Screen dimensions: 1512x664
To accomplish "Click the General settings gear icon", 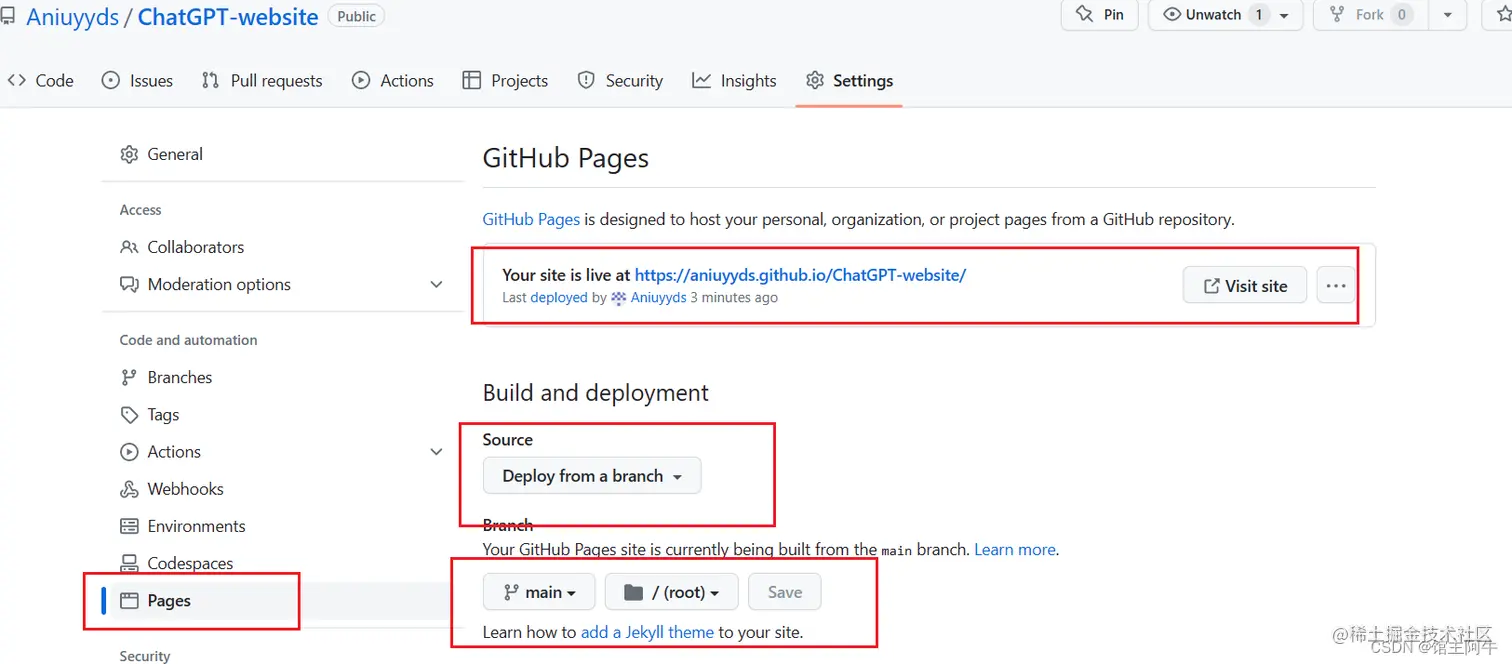I will [129, 154].
